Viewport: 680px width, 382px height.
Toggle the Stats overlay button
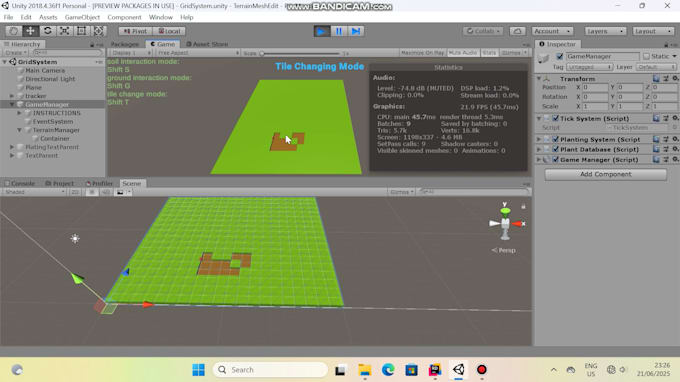pos(489,52)
